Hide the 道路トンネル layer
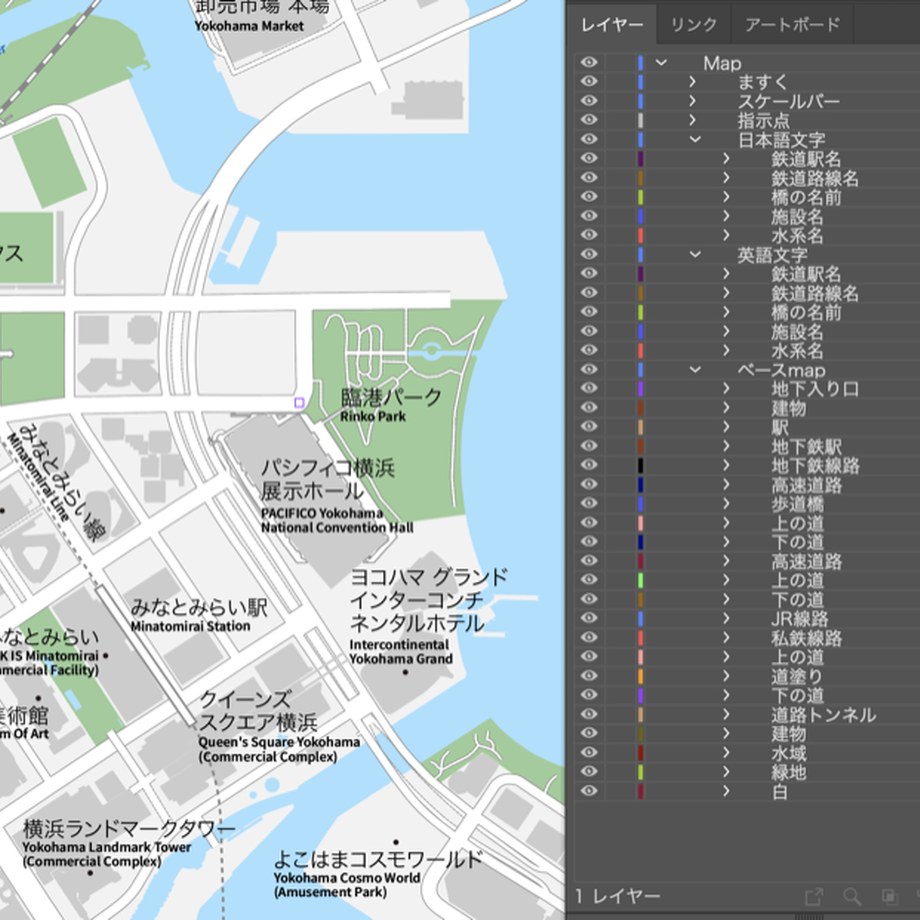 tap(589, 715)
